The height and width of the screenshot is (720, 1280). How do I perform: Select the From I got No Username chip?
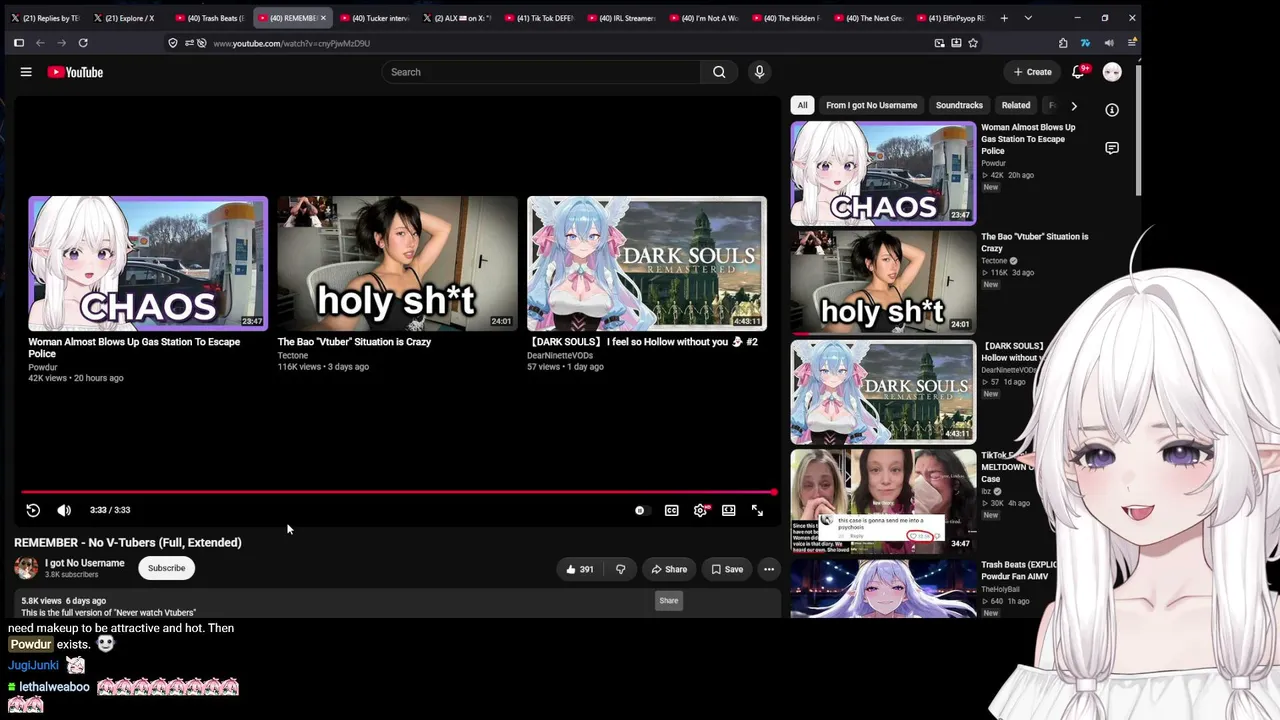(871, 105)
